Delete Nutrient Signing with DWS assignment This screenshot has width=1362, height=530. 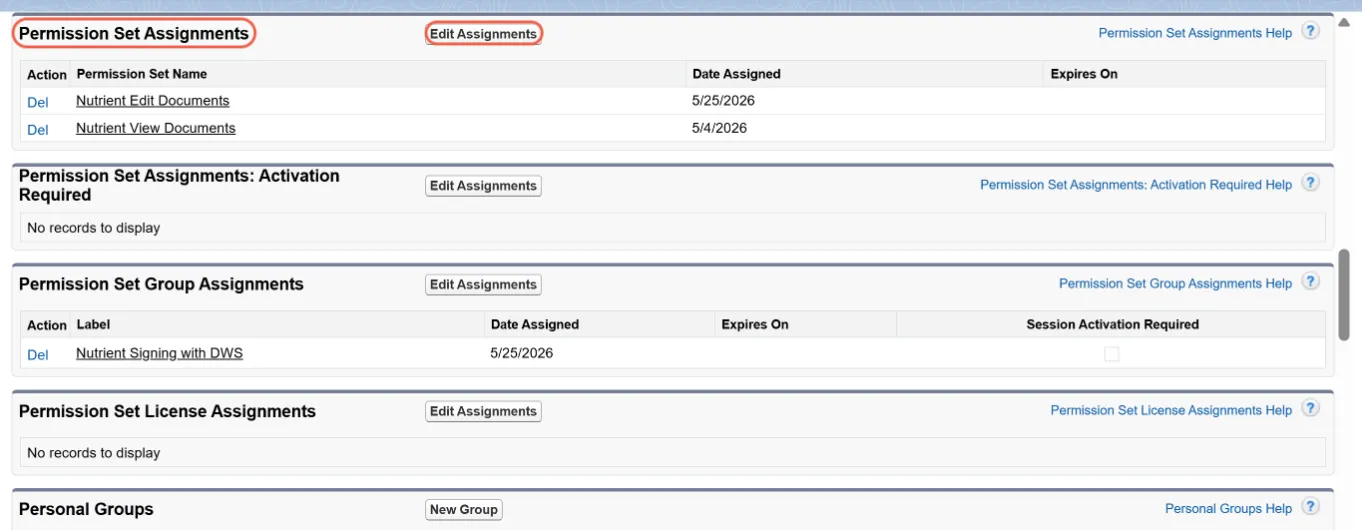38,355
